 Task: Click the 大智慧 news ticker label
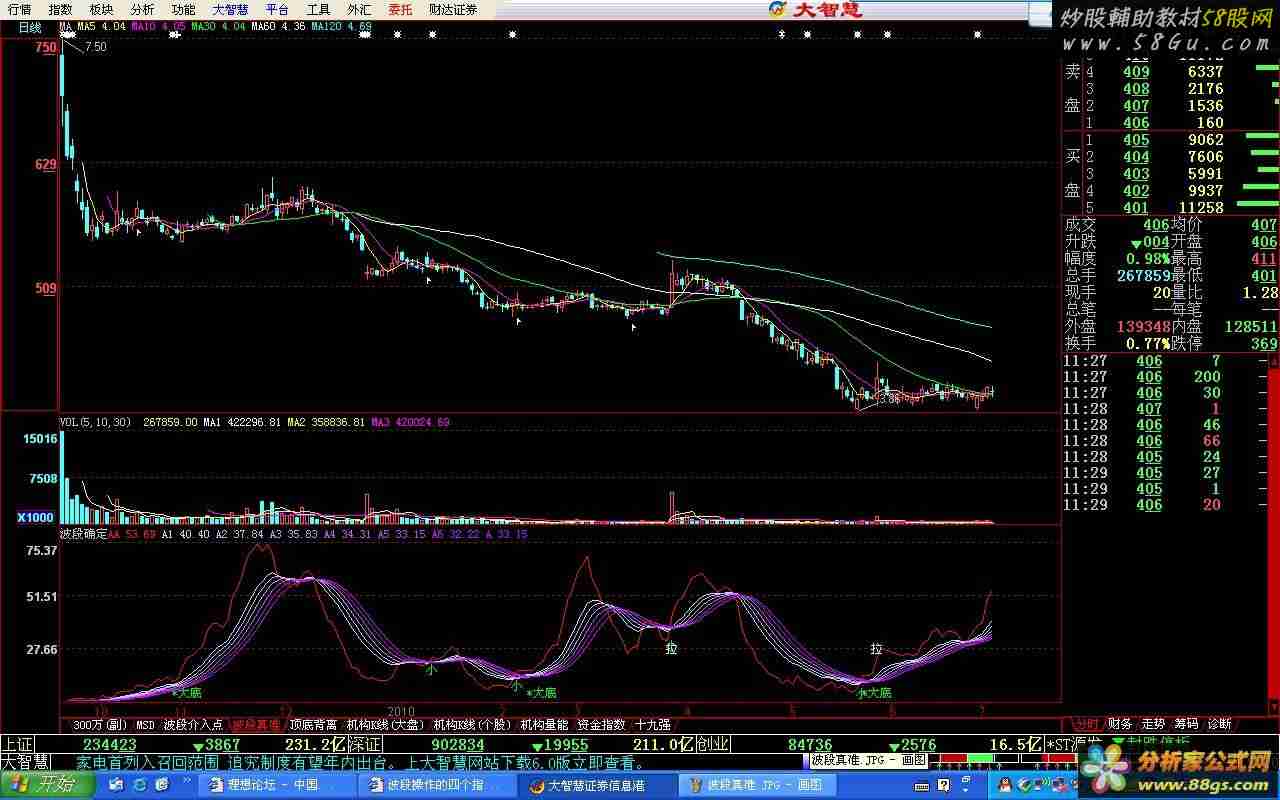click(x=25, y=762)
